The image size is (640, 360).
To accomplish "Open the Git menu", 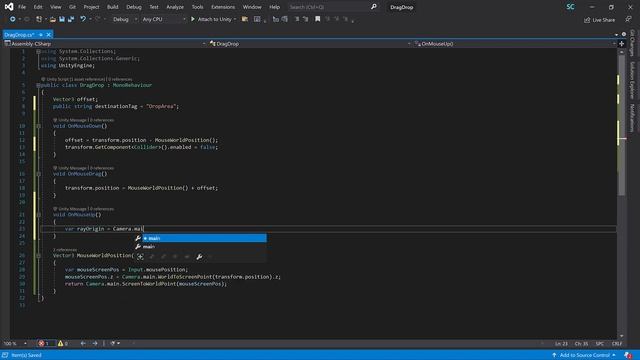I will click(x=72, y=7).
